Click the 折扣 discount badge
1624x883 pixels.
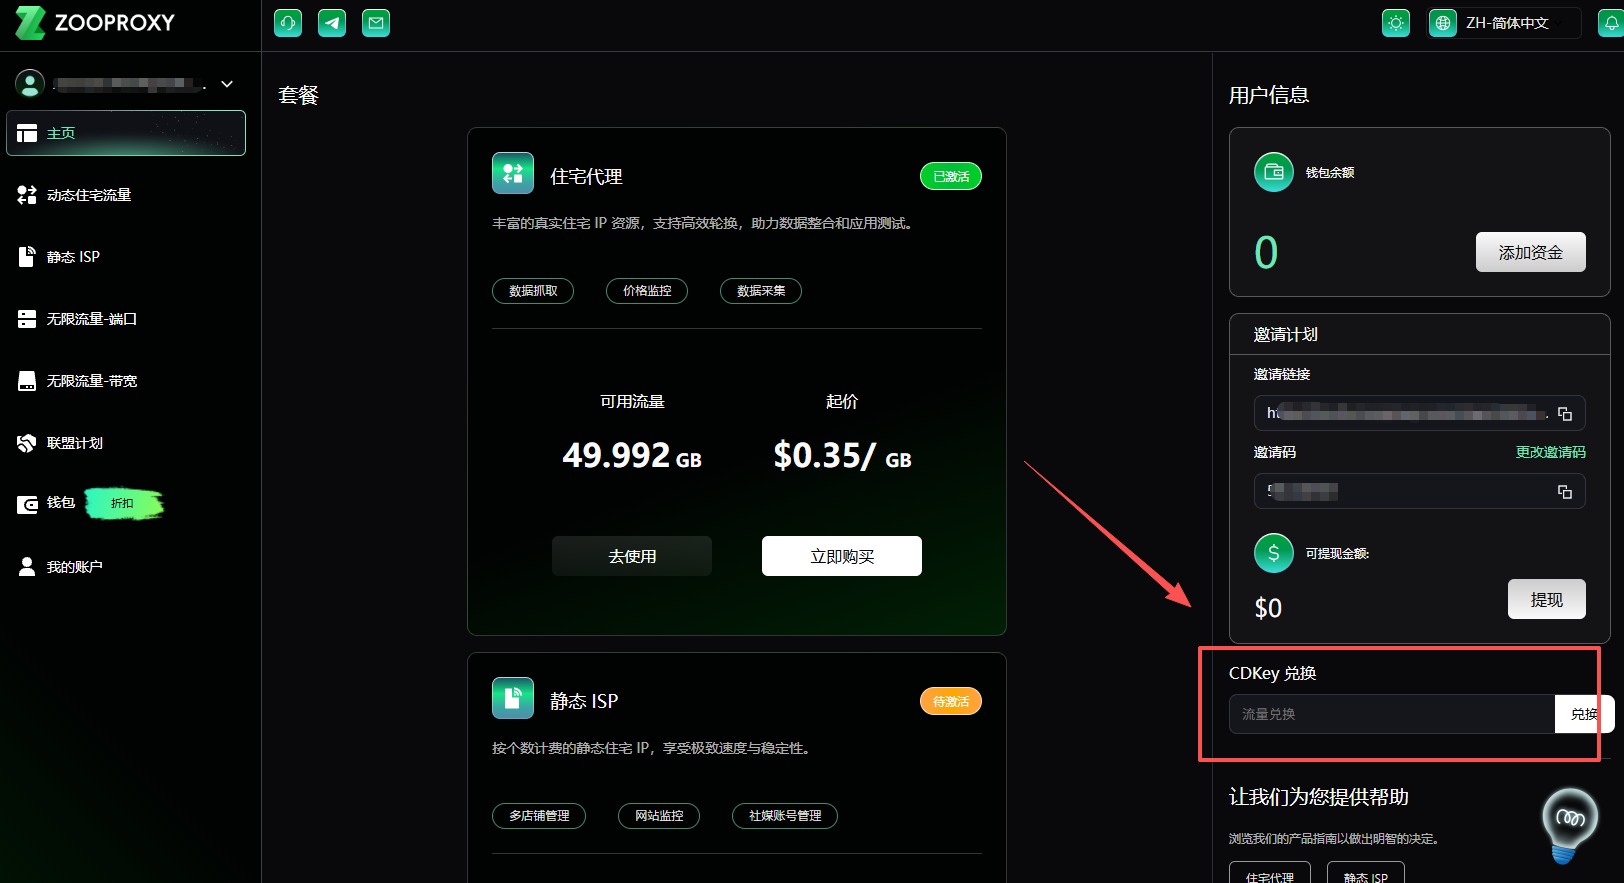click(123, 504)
